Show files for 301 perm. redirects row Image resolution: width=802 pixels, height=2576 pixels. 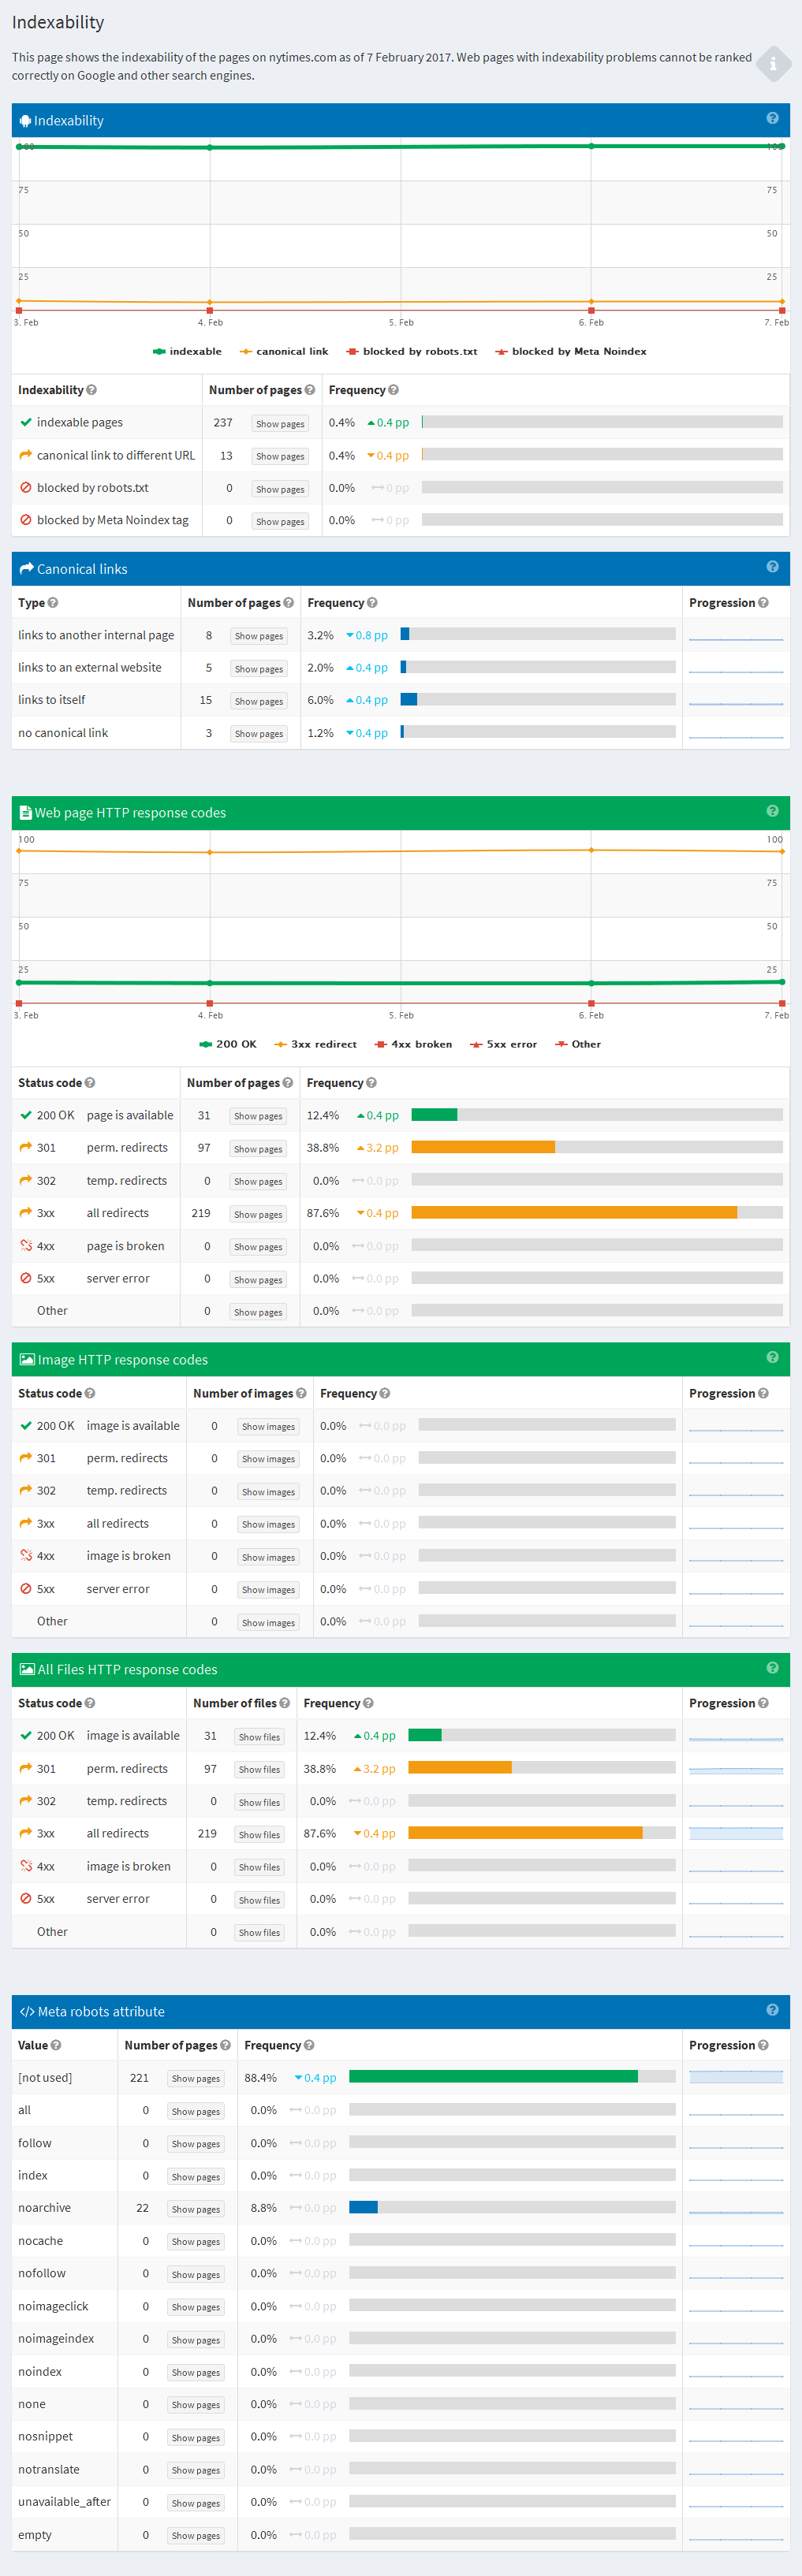point(259,1769)
